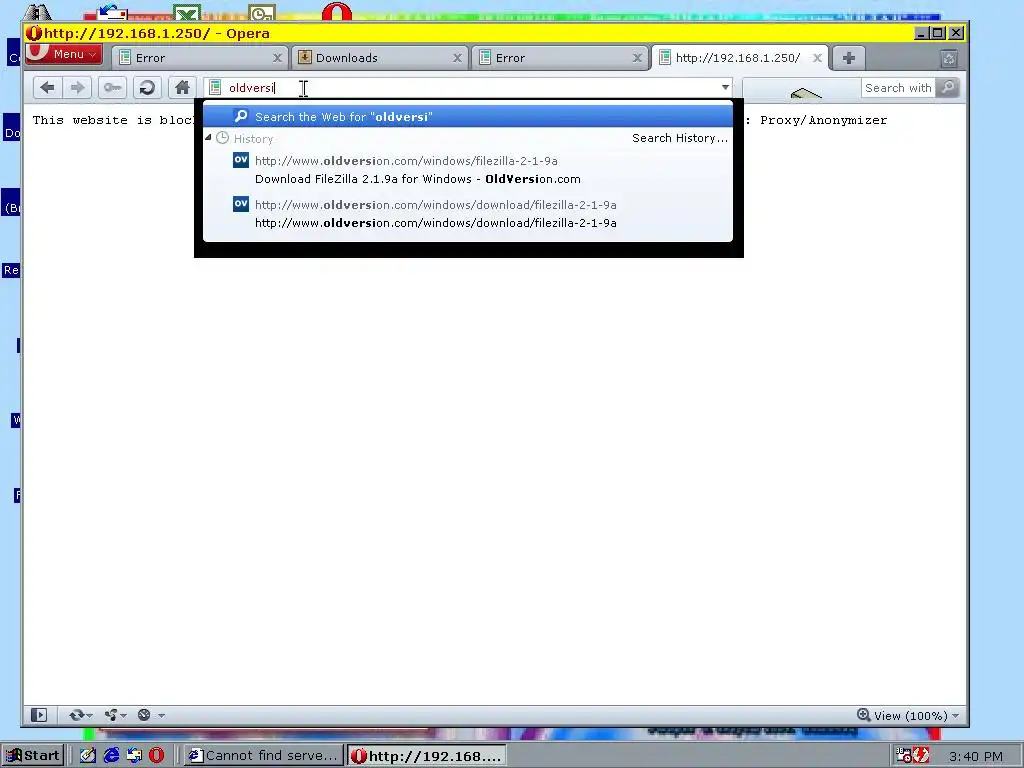Switch to the Error tab after Downloads
Screen dimensions: 1024x768
coord(560,58)
